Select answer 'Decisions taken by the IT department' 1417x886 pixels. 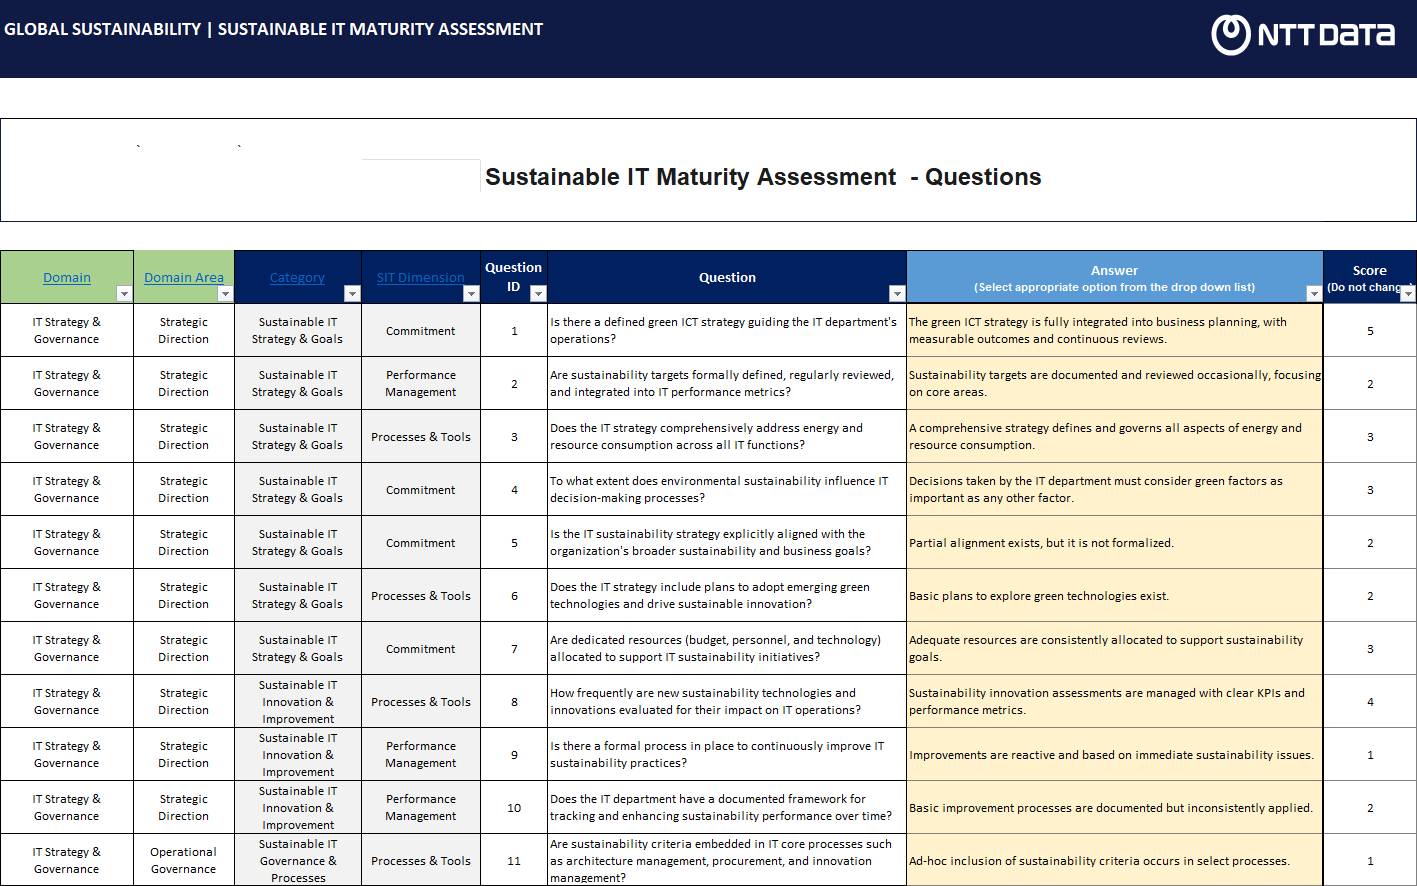click(1115, 489)
